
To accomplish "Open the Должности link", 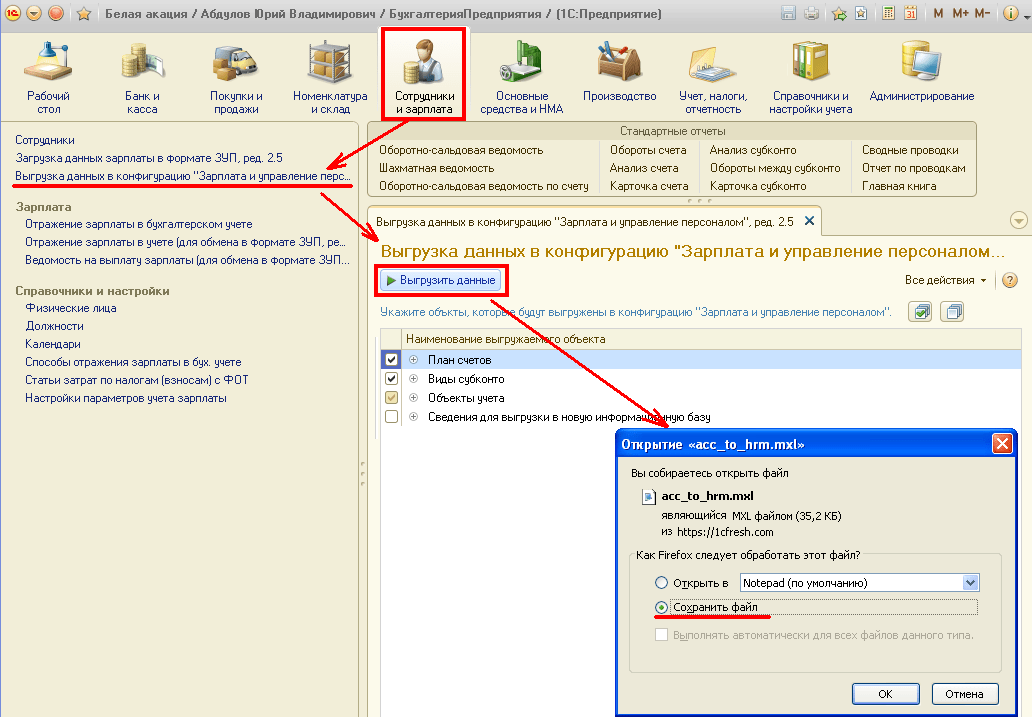I will (x=55, y=326).
